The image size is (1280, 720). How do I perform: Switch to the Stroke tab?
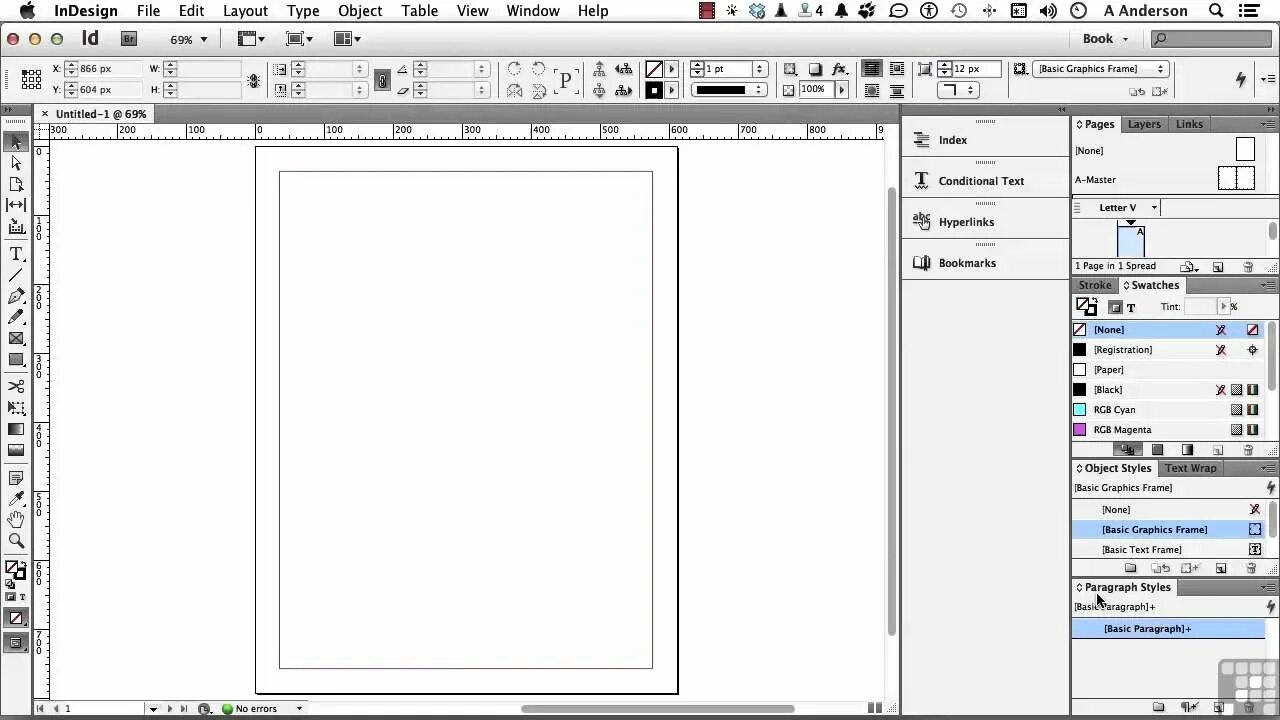pos(1094,285)
